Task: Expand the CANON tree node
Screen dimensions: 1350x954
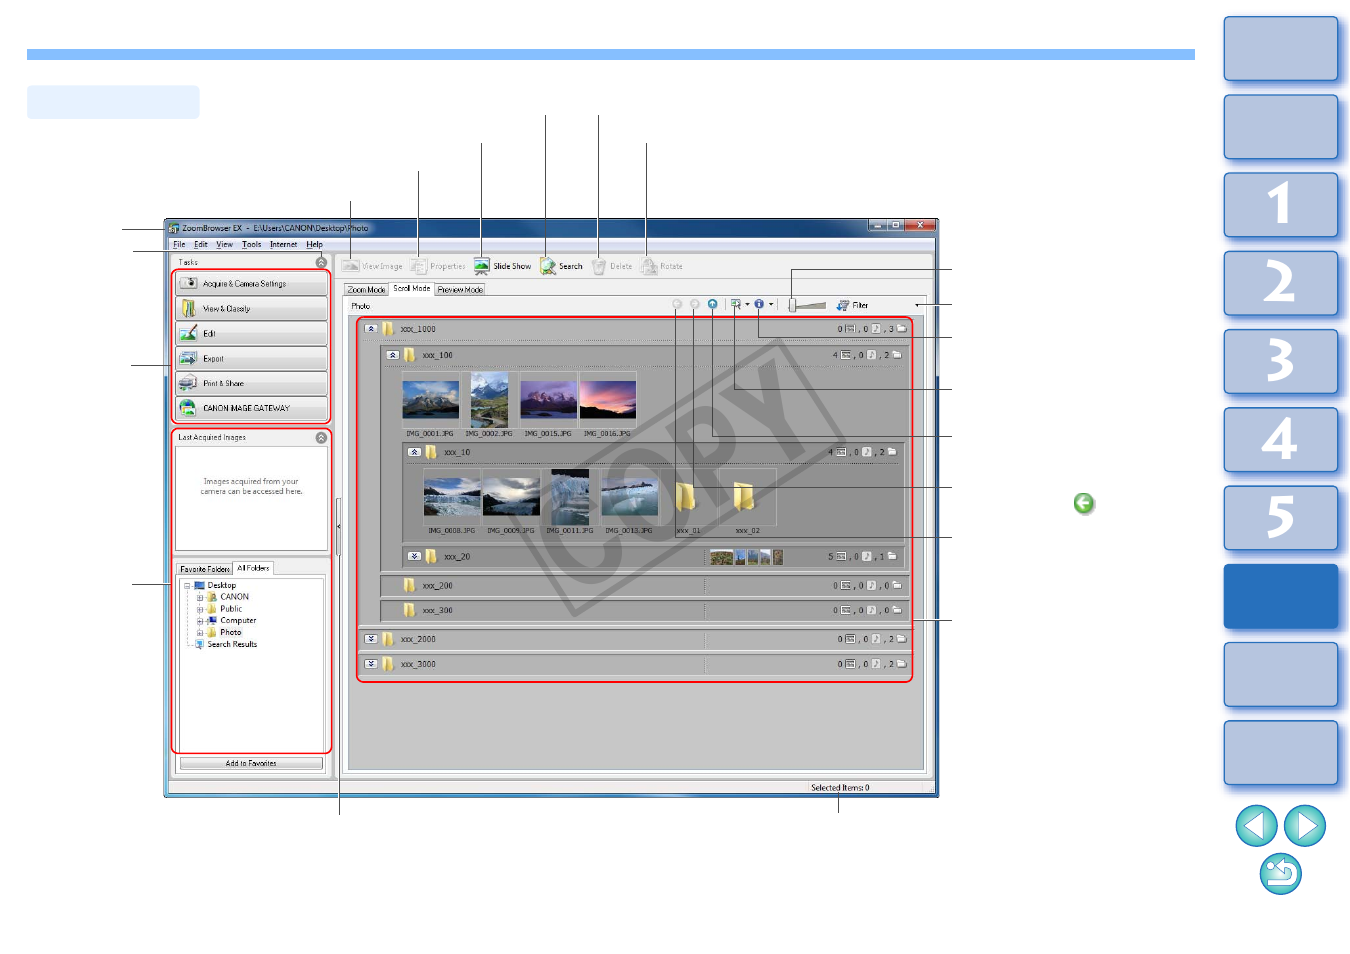Action: [x=199, y=598]
